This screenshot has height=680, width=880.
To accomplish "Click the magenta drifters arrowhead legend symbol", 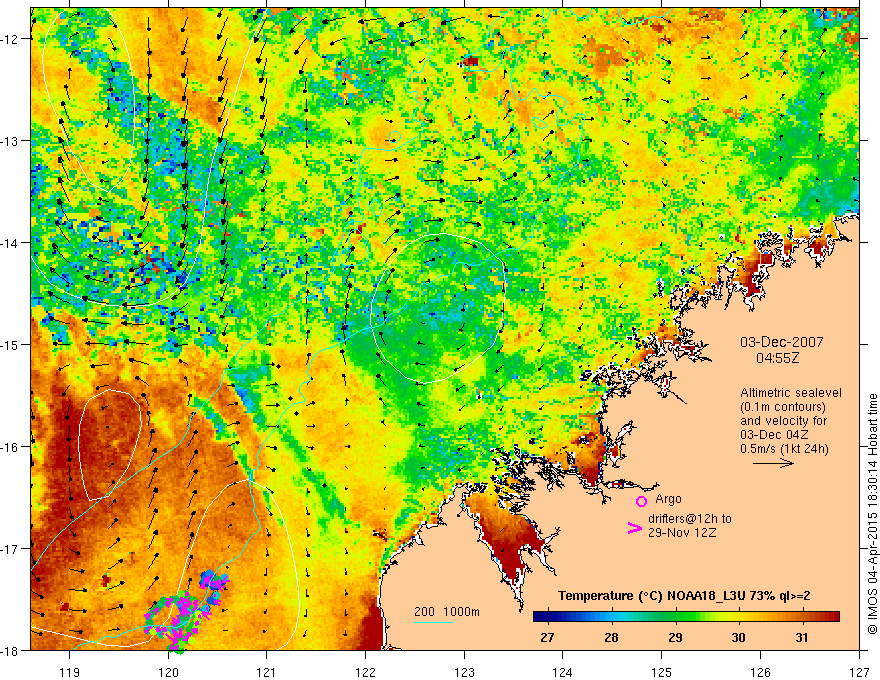I will click(635, 528).
